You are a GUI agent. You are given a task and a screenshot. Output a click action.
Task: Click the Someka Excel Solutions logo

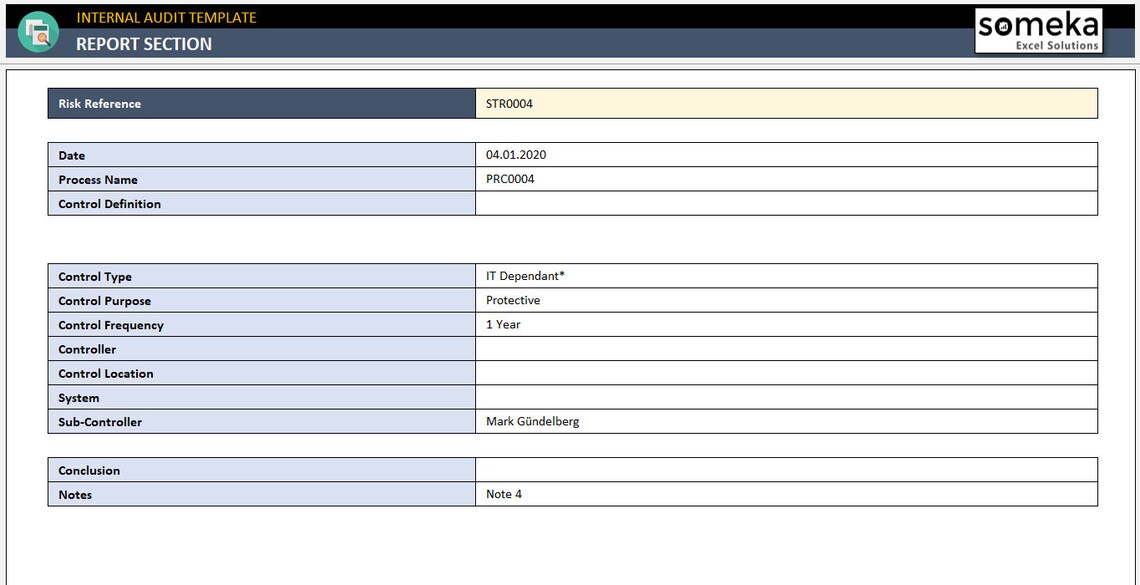pyautogui.click(x=1038, y=29)
